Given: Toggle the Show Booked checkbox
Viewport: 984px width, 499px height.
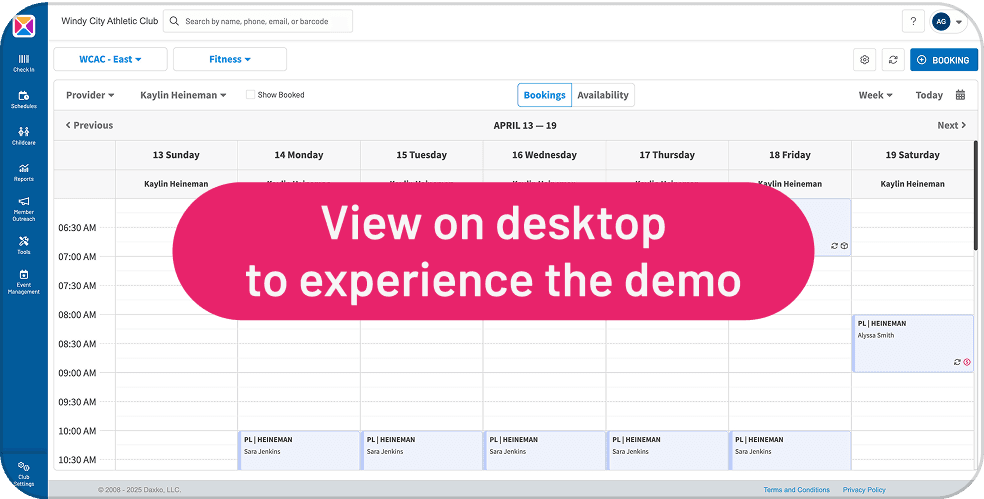Looking at the screenshot, I should 250,95.
